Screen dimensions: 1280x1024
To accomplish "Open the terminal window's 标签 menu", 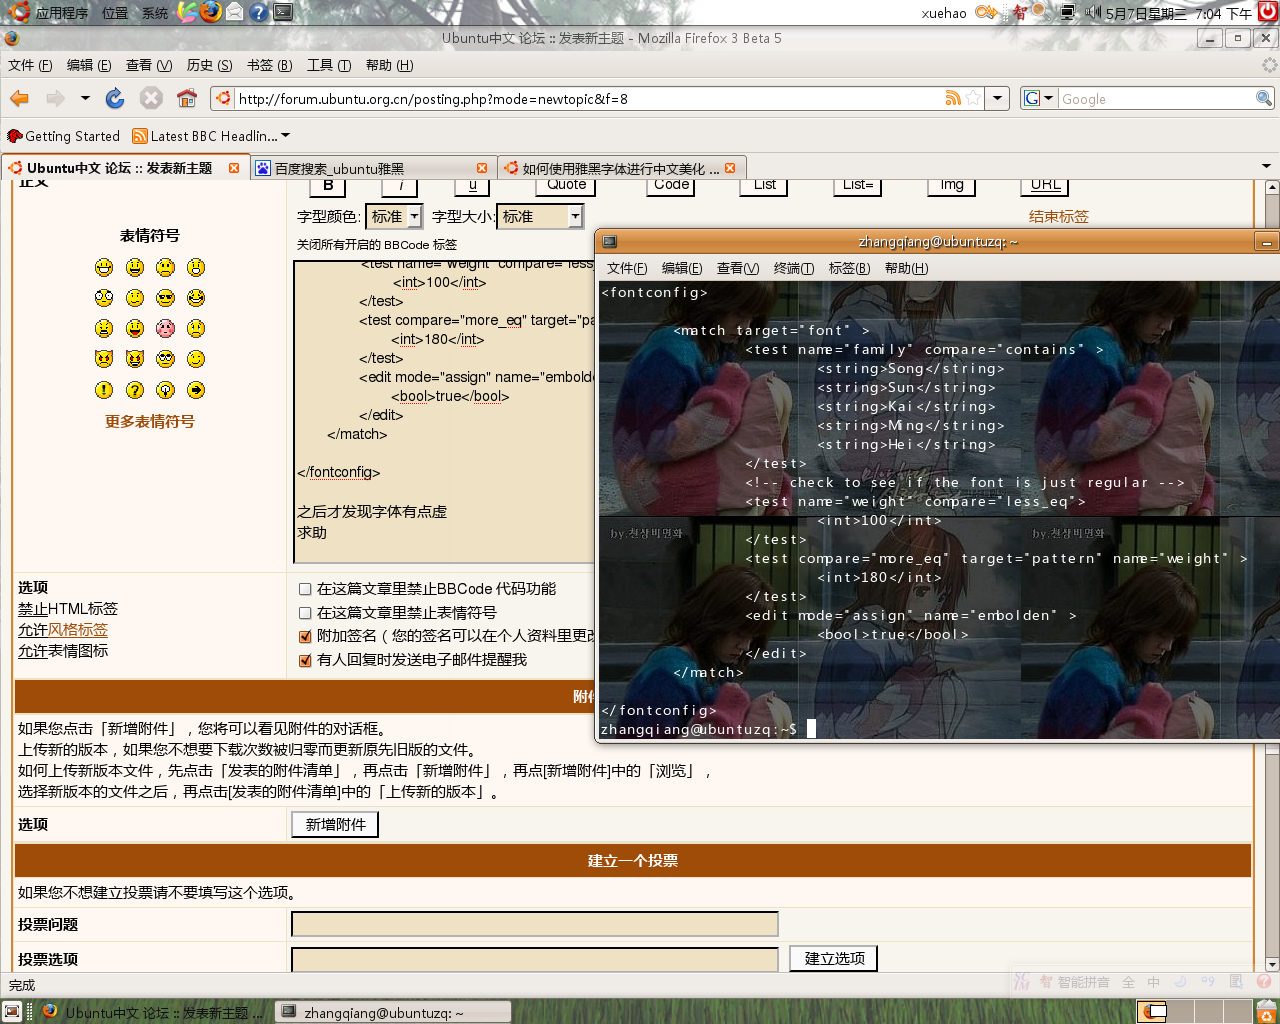I will (849, 268).
